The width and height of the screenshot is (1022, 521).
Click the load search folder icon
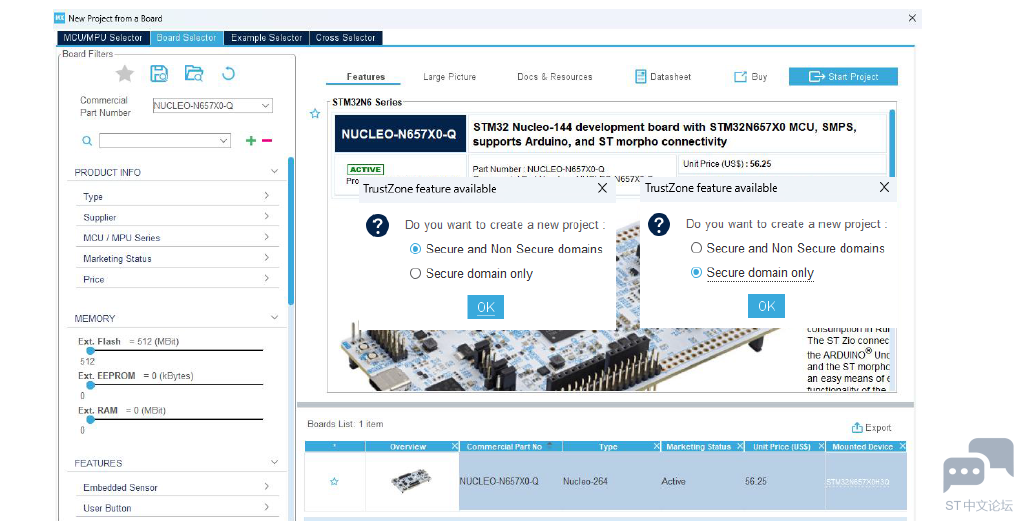pos(194,73)
